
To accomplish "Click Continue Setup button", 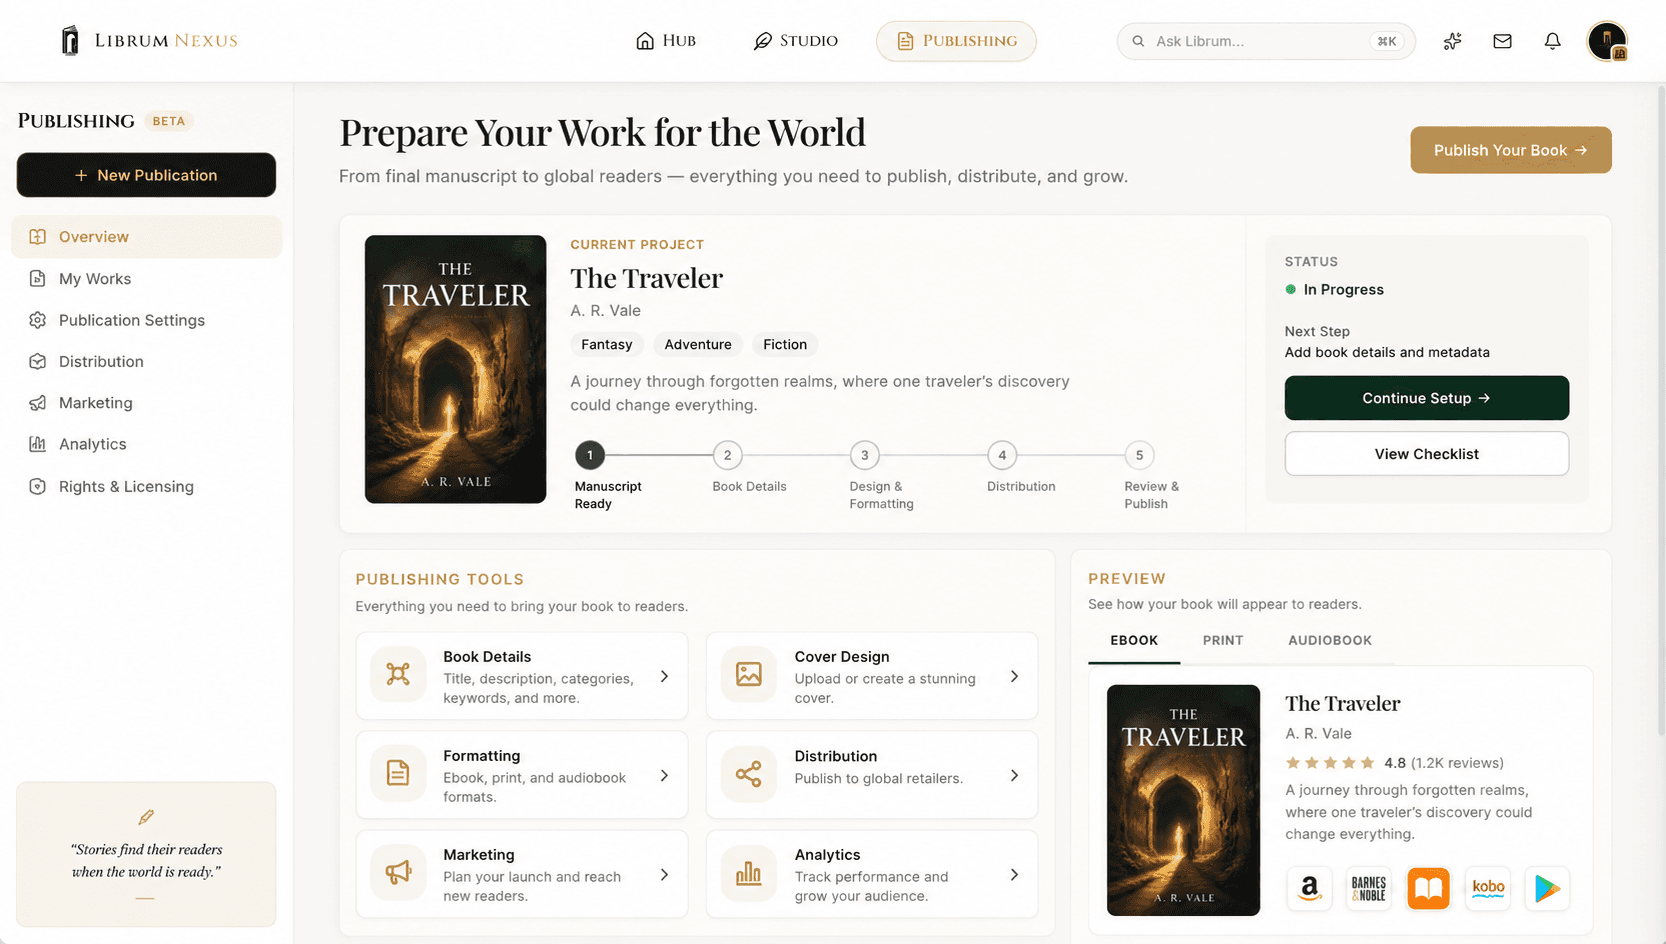I will [1426, 398].
